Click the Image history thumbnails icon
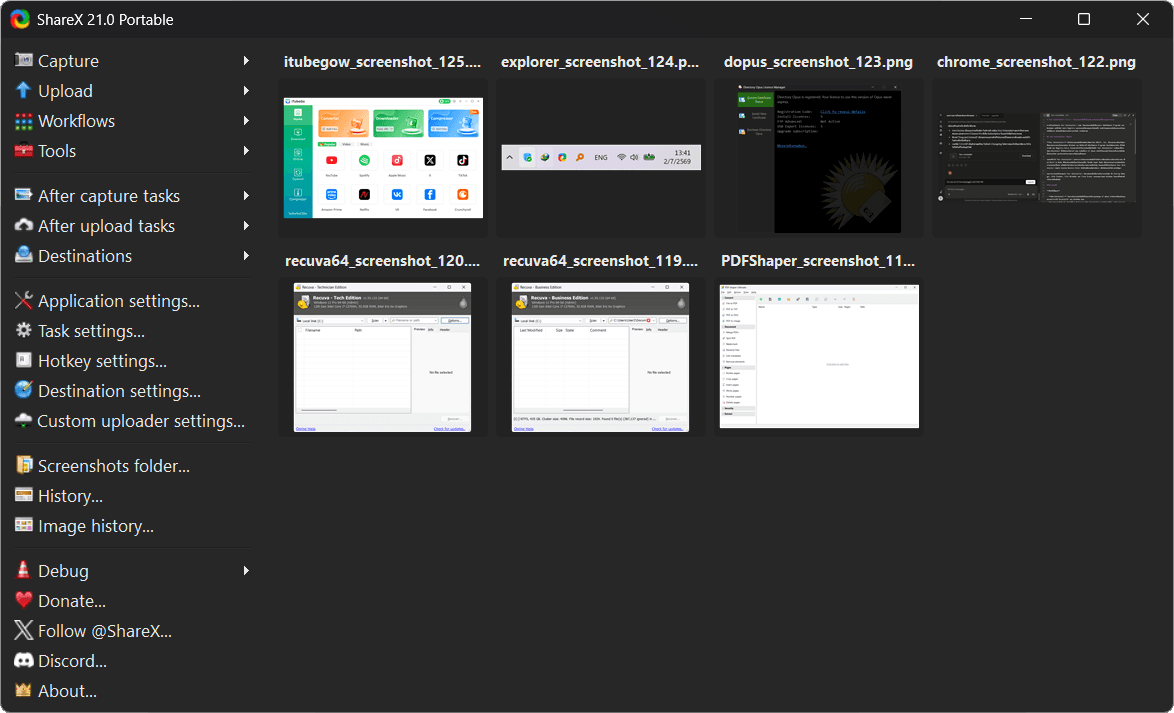The image size is (1174, 713). coord(24,525)
